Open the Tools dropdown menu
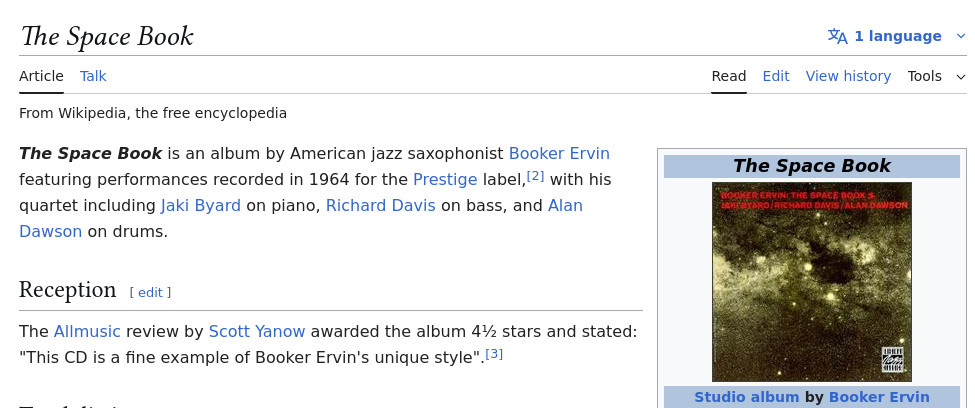Viewport: 975px width, 408px height. coord(936,76)
